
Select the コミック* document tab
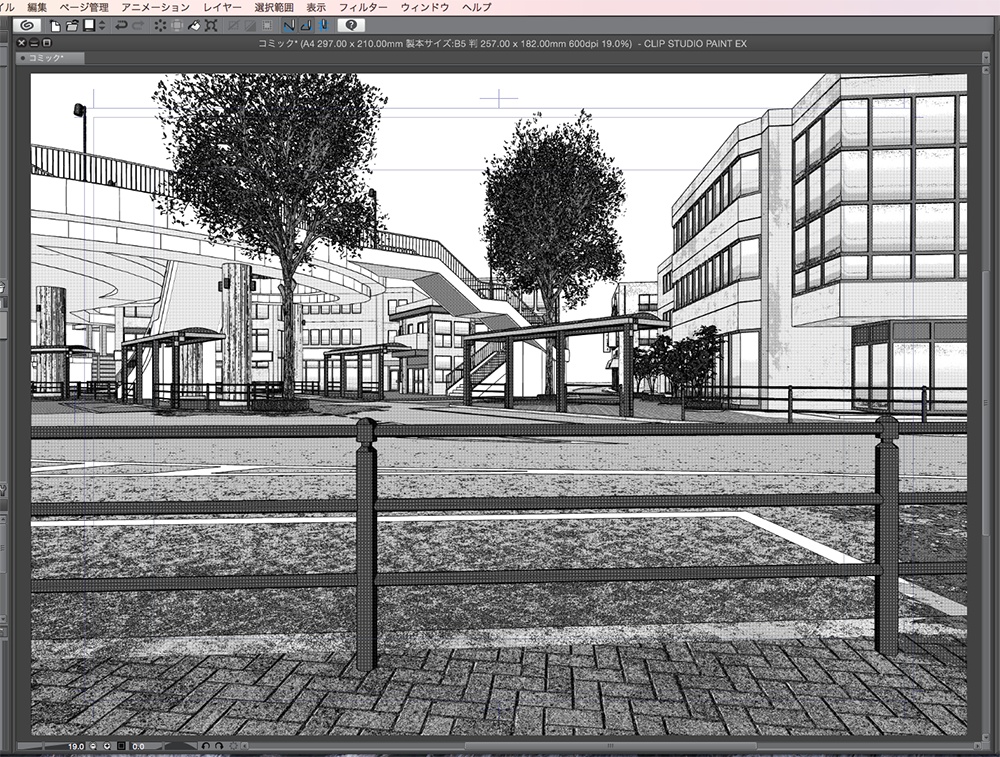click(50, 58)
